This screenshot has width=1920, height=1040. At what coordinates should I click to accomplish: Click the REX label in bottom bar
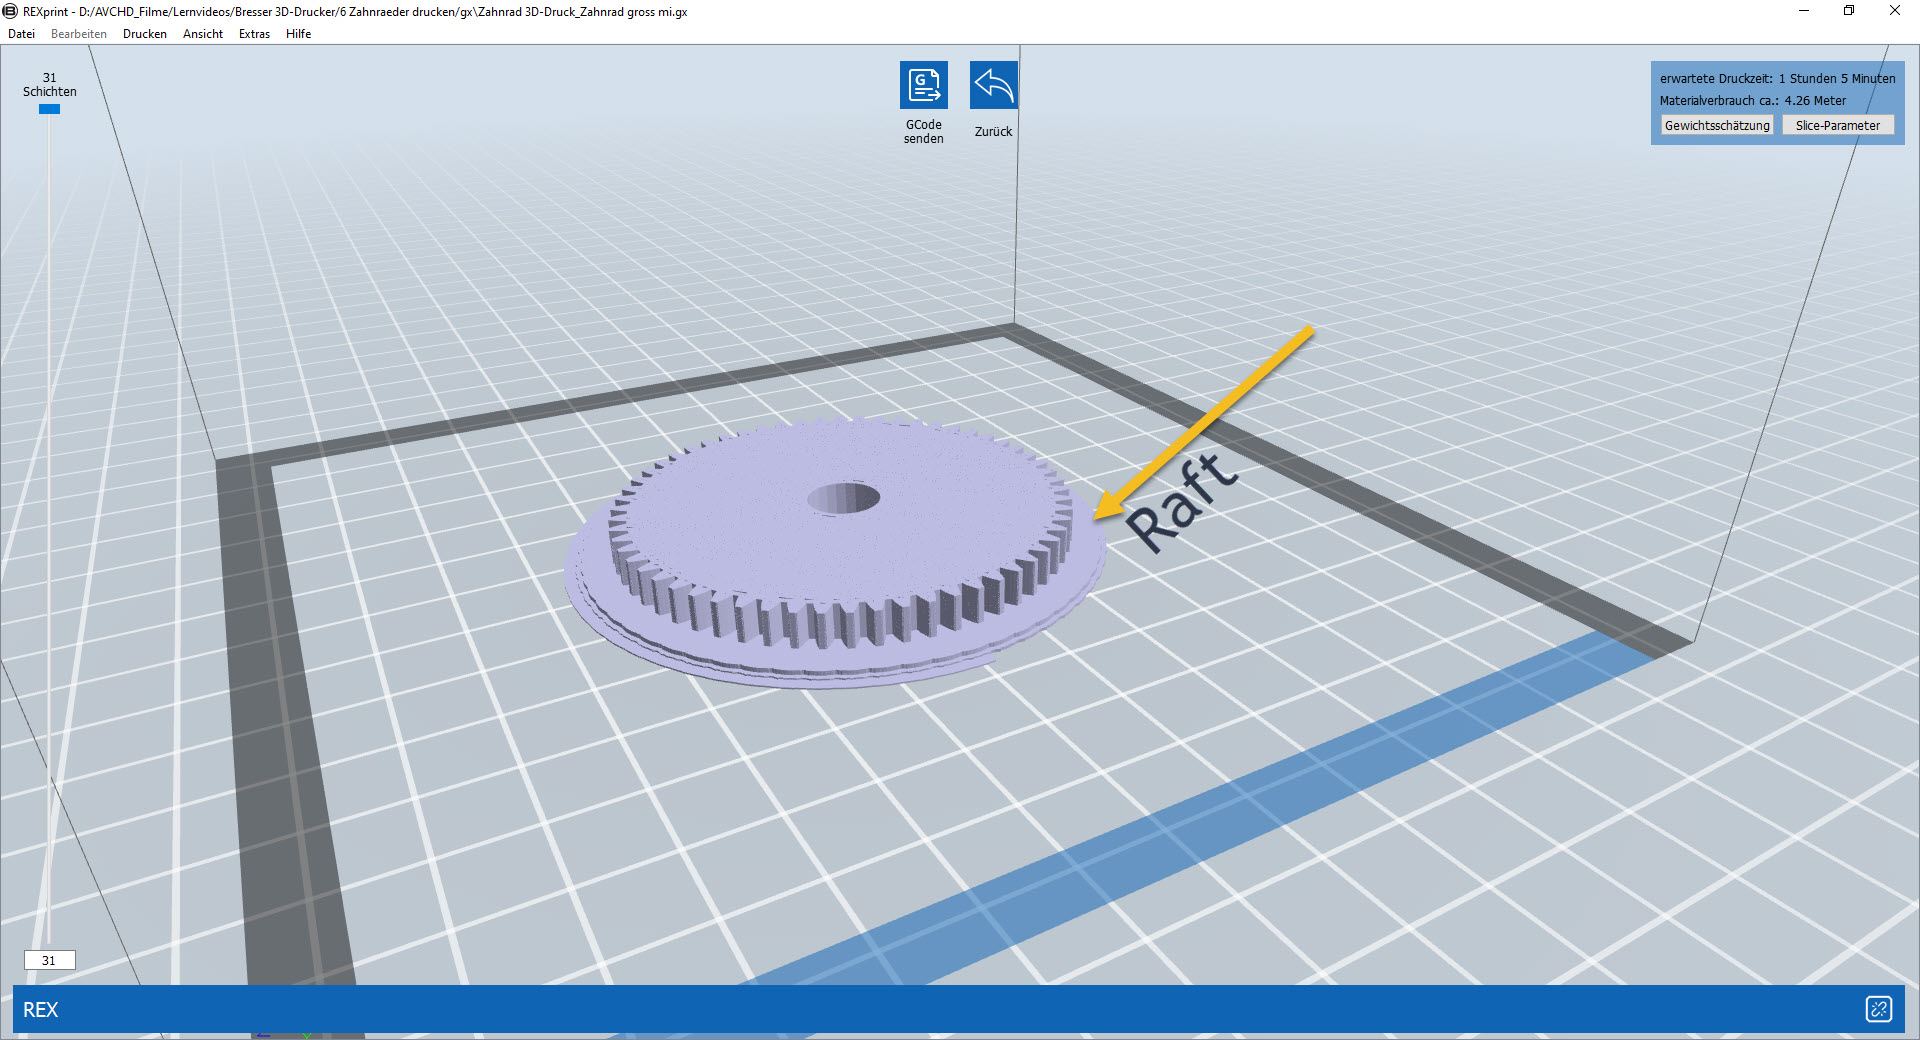(40, 1009)
